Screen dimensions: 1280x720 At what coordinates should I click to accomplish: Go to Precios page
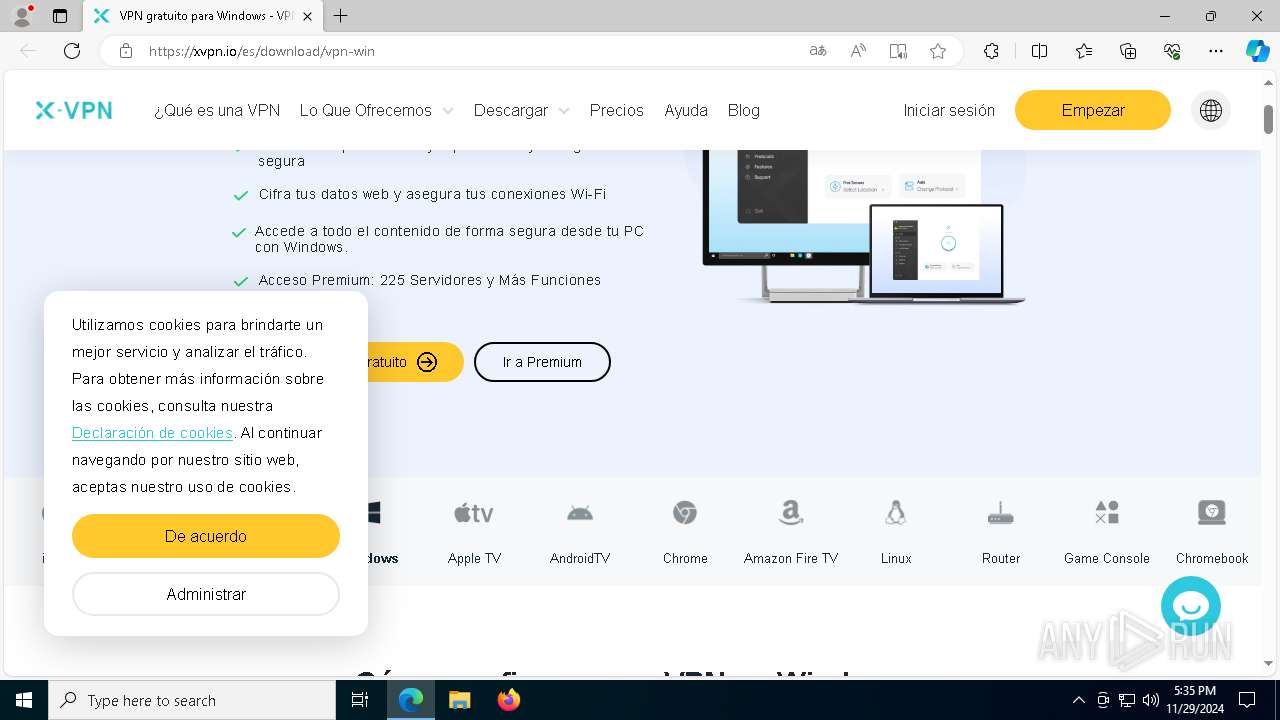tap(617, 110)
